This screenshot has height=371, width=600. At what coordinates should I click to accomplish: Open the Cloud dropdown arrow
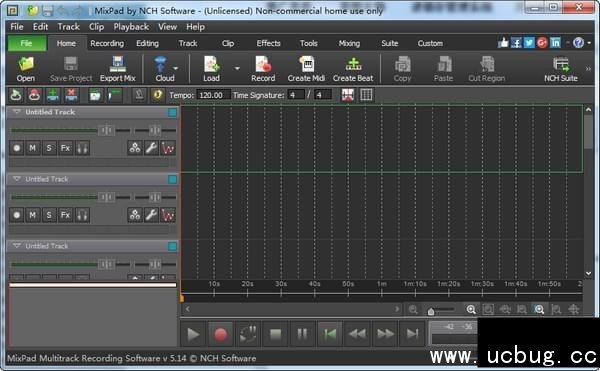(x=176, y=68)
